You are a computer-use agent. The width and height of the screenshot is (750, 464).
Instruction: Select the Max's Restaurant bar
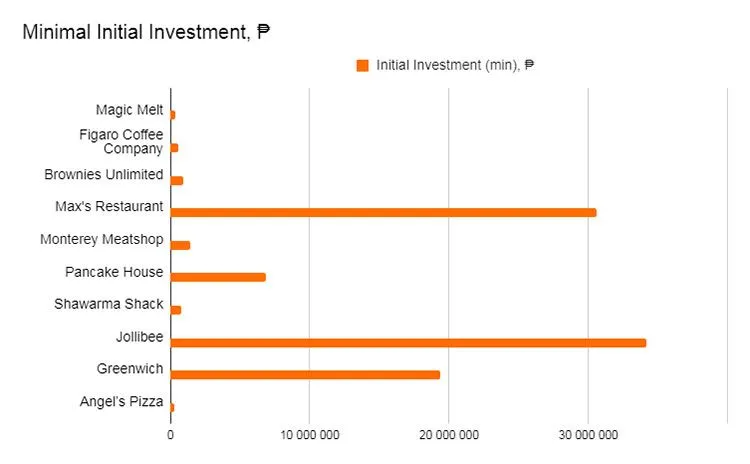383,212
